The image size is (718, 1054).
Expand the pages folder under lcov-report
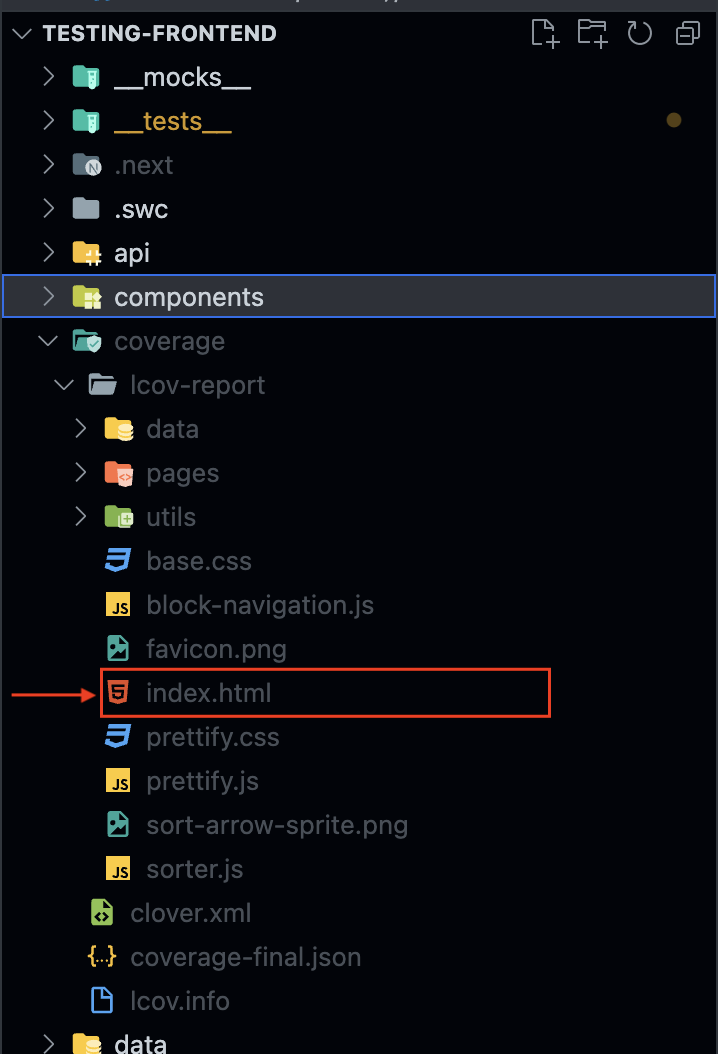pyautogui.click(x=81, y=472)
